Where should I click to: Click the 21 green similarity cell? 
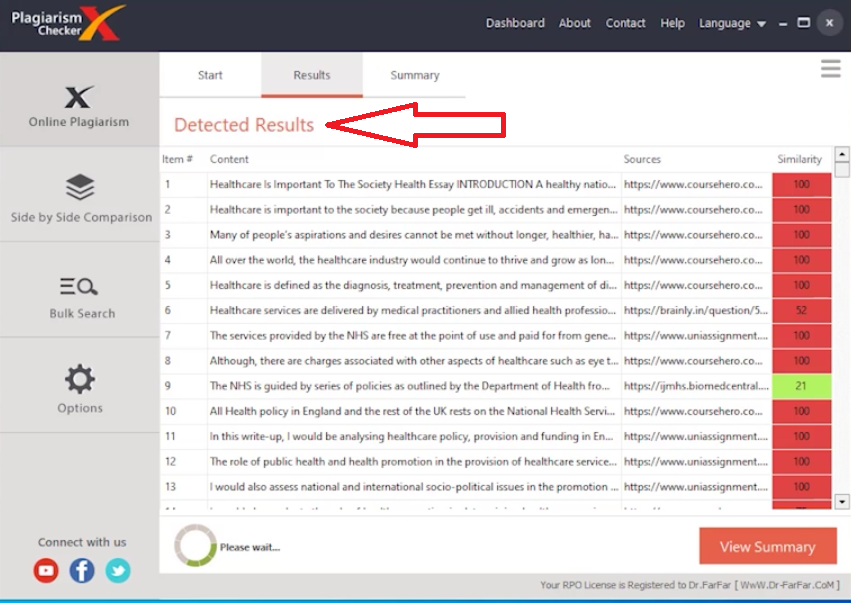[x=801, y=386]
